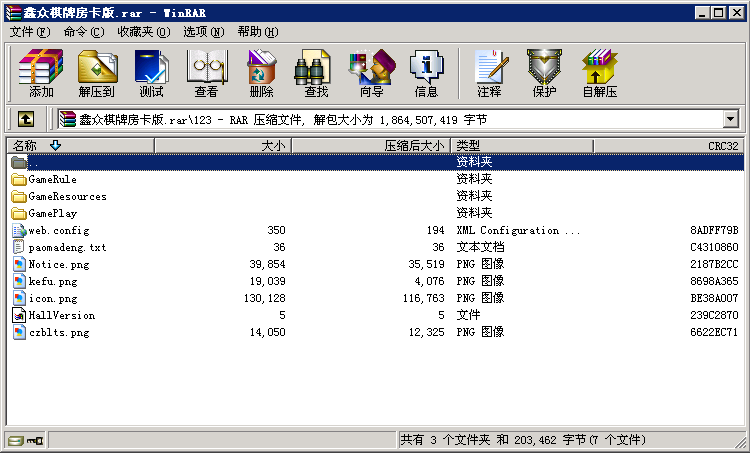Go up one folder level button
Viewport: 750px width, 453px height.
click(x=26, y=119)
